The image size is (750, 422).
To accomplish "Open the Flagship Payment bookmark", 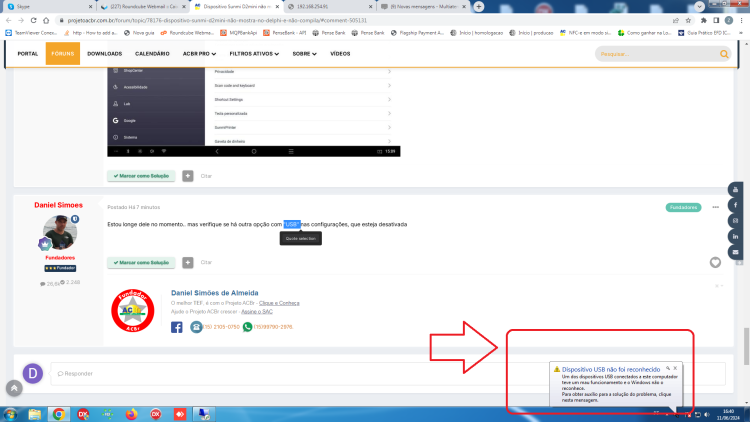I will (418, 33).
